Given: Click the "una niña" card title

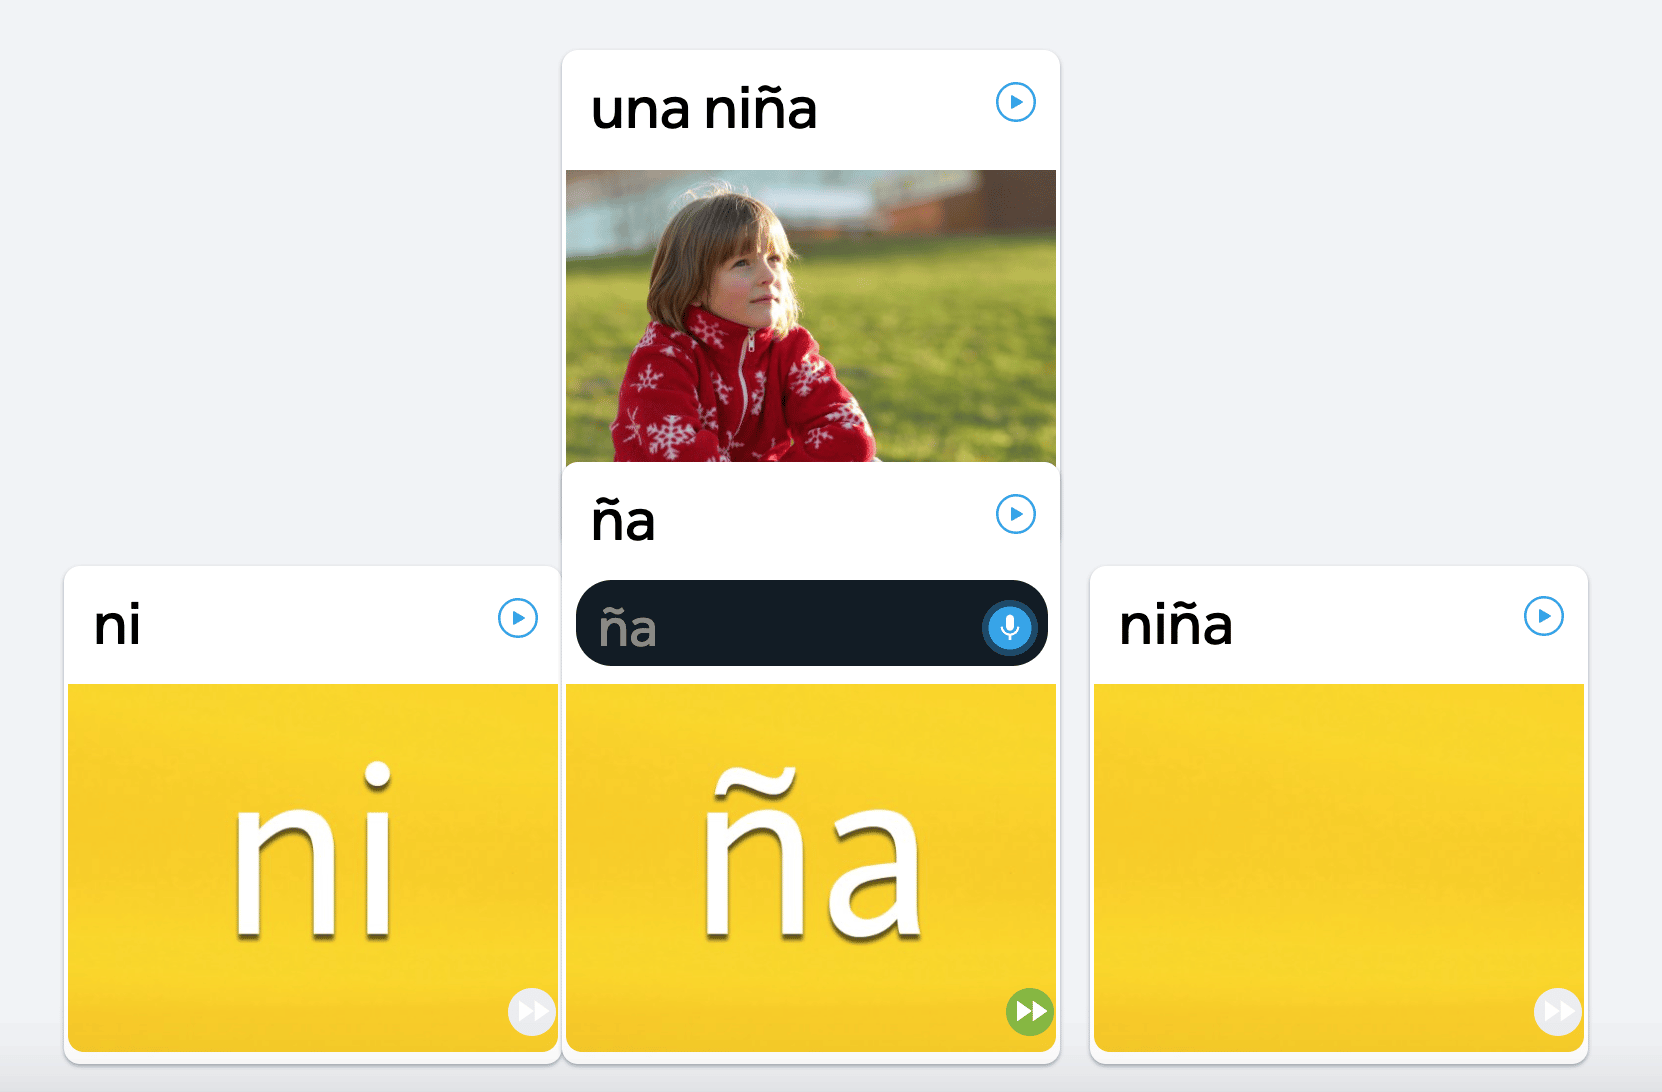Looking at the screenshot, I should pyautogui.click(x=704, y=109).
